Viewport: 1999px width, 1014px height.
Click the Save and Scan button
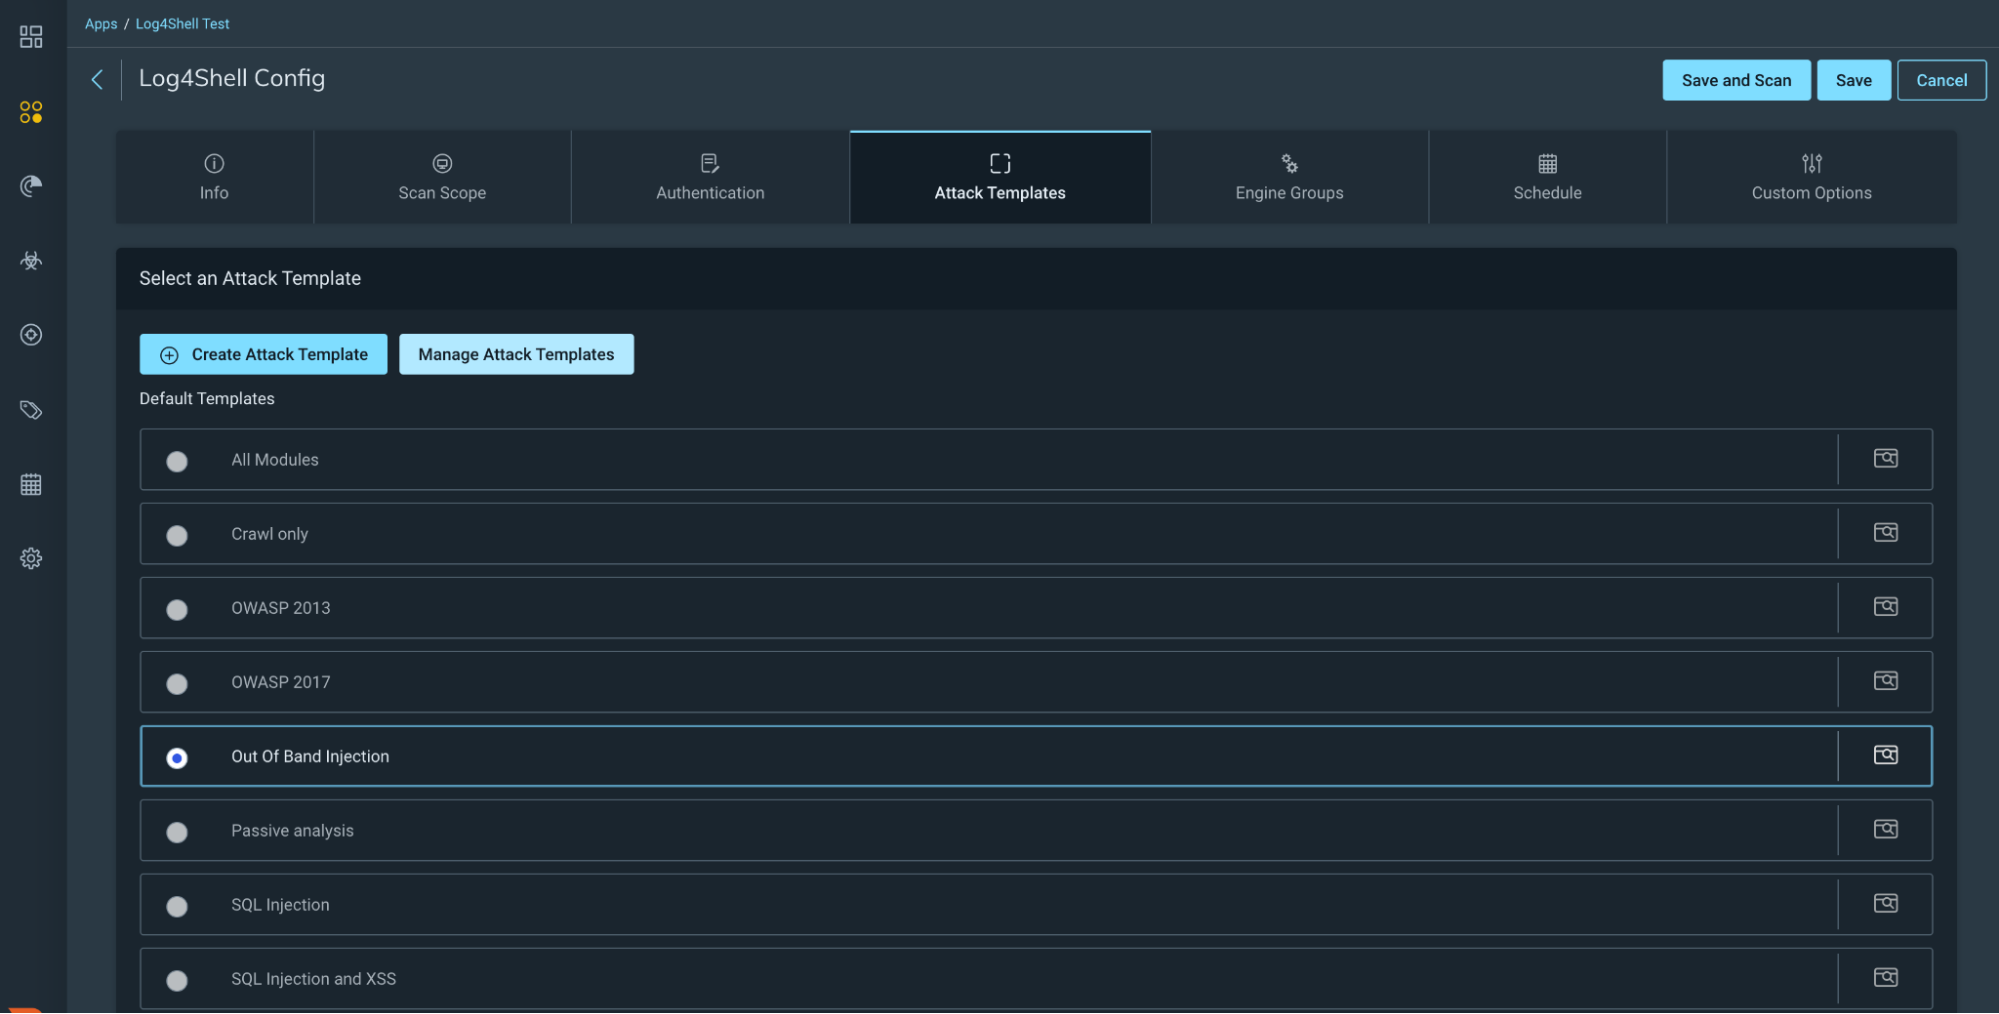click(x=1736, y=80)
